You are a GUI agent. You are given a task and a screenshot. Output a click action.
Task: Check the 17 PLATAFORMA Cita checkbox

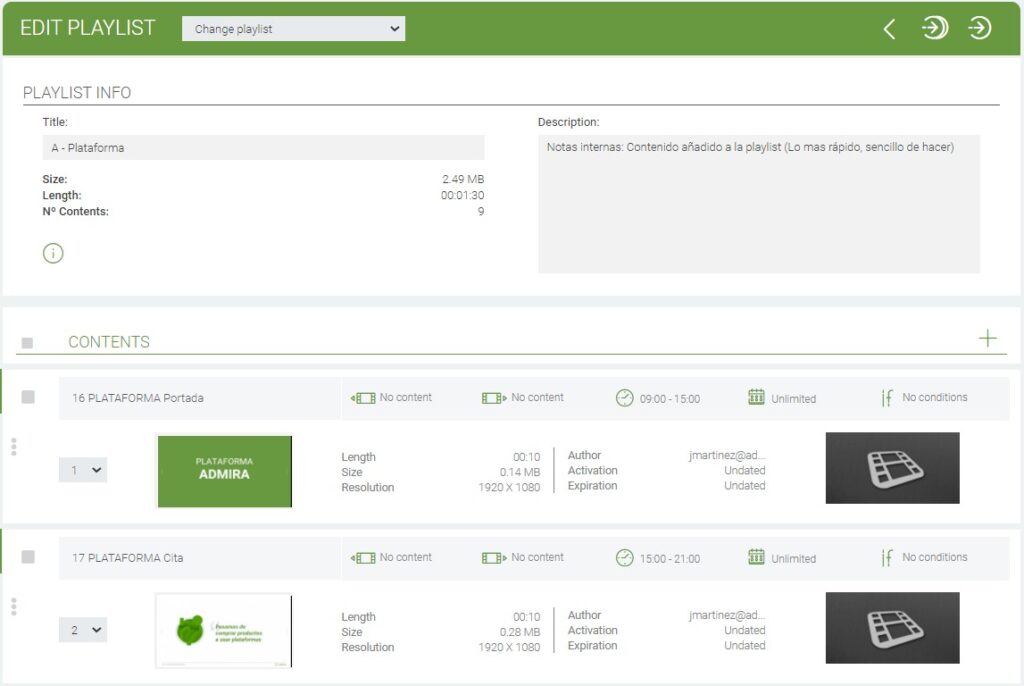28,557
